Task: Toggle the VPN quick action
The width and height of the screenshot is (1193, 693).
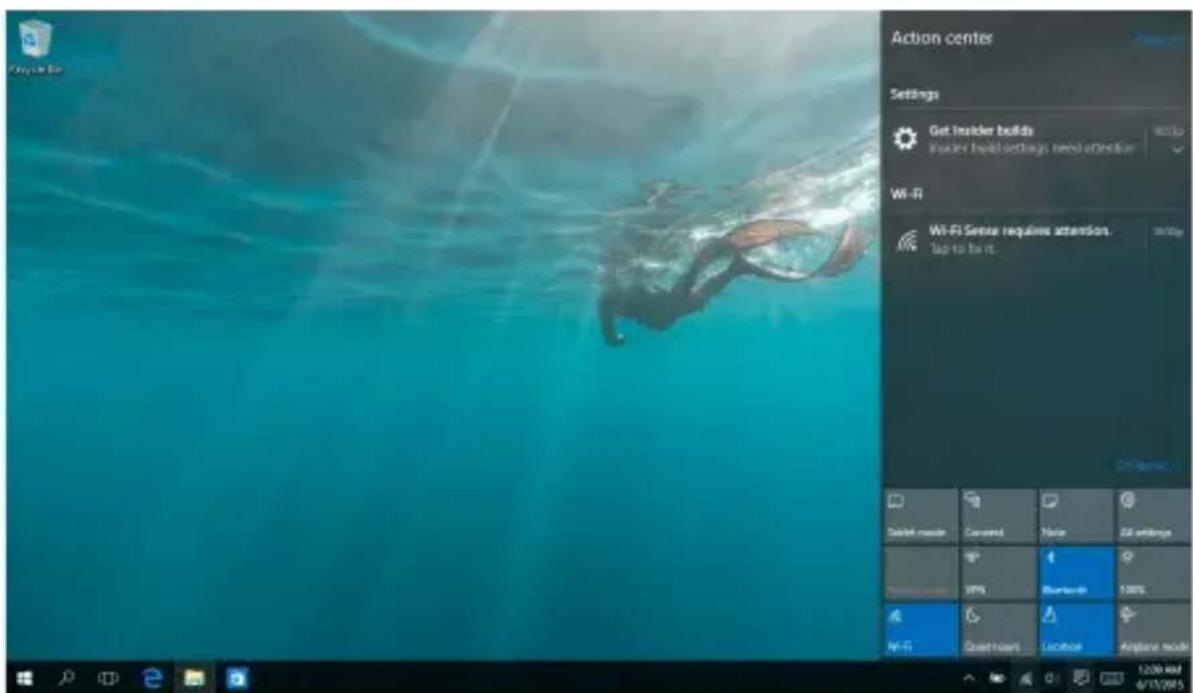Action: (x=997, y=573)
